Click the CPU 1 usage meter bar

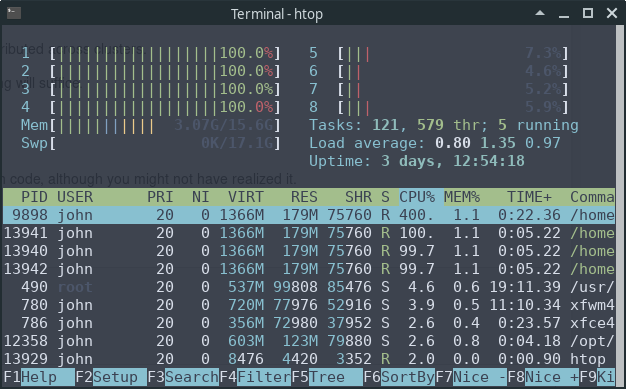[x=165, y=53]
